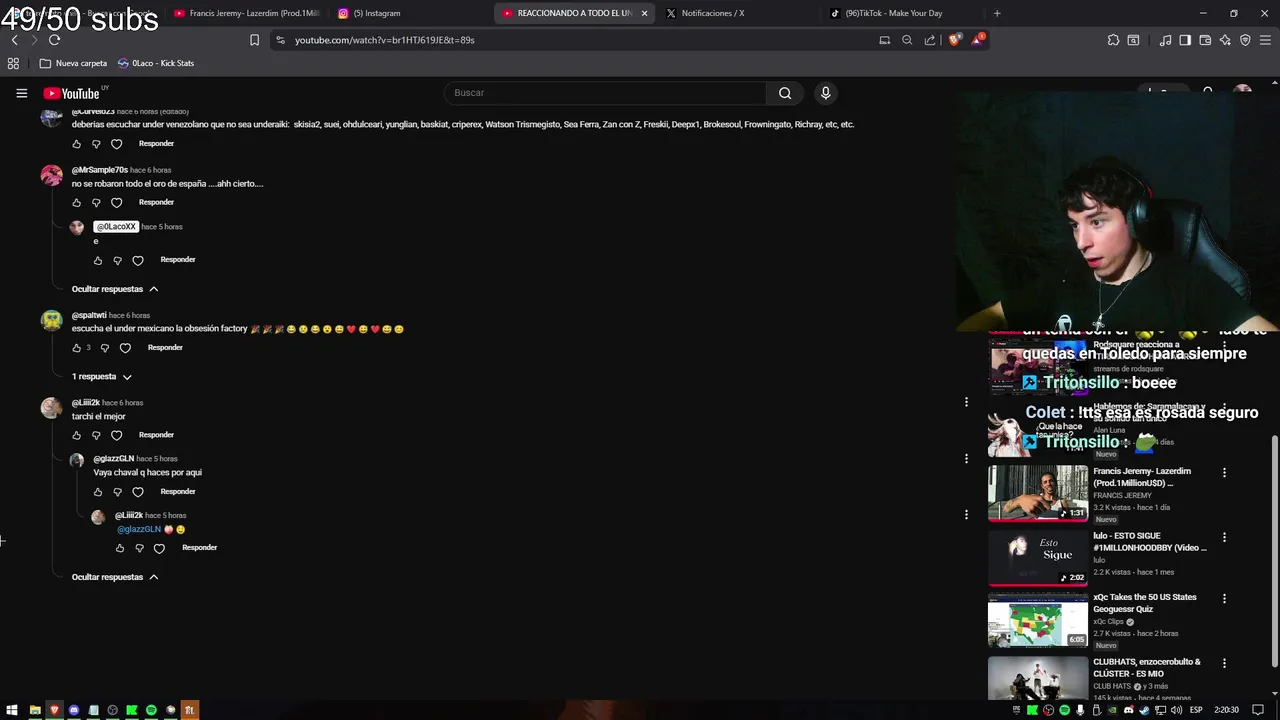The height and width of the screenshot is (720, 1280).
Task: Collapse 'Ocultar respuestas' under @Liiii2k thread
Action: (115, 577)
